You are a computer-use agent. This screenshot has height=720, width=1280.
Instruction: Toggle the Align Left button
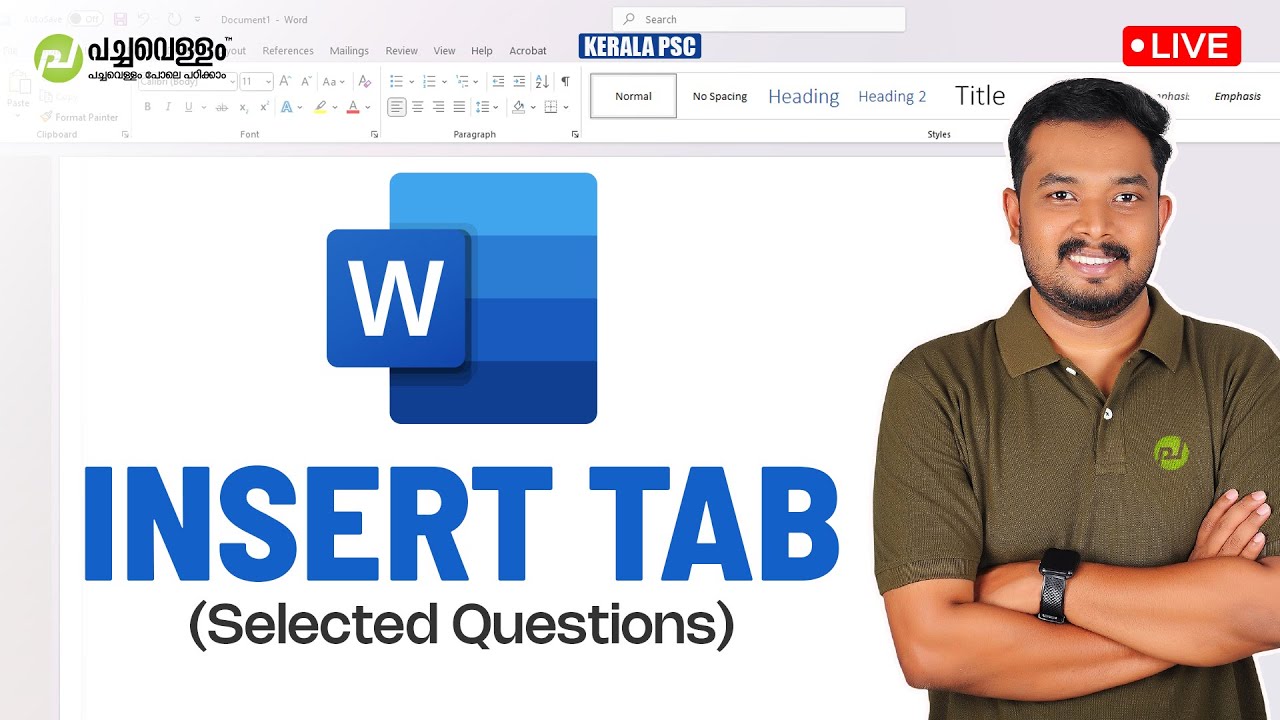point(397,107)
